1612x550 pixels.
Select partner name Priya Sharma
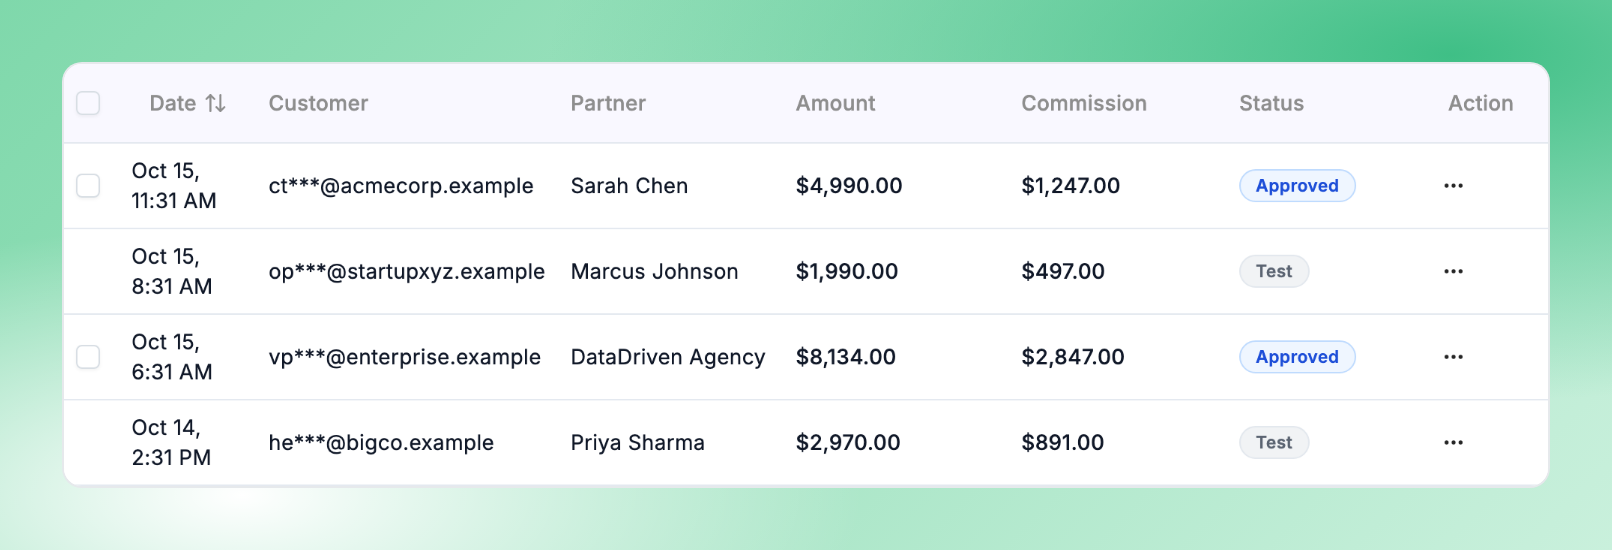tap(638, 443)
